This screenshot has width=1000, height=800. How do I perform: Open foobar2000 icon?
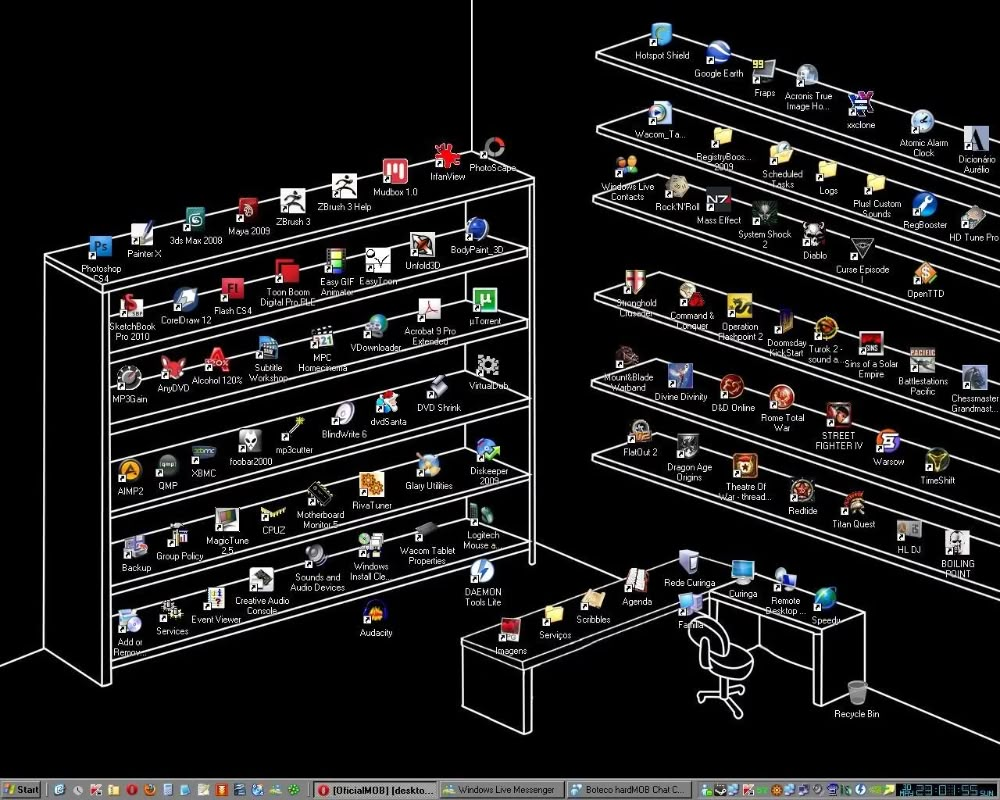point(250,441)
